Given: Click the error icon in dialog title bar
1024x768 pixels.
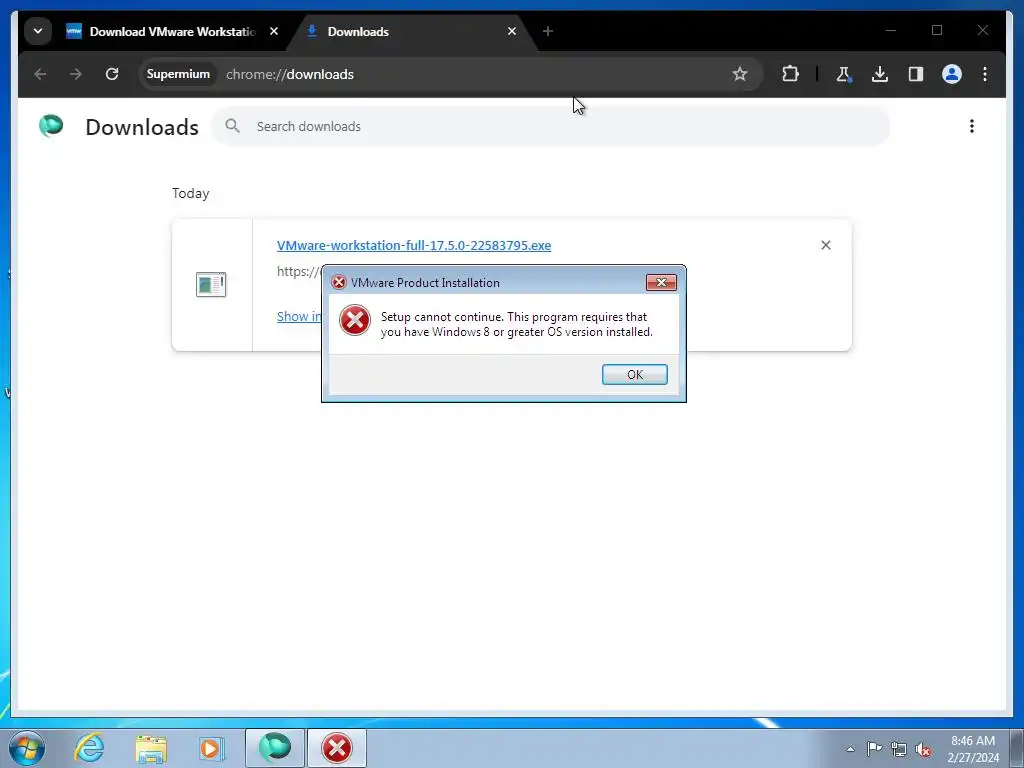Looking at the screenshot, I should tap(338, 282).
